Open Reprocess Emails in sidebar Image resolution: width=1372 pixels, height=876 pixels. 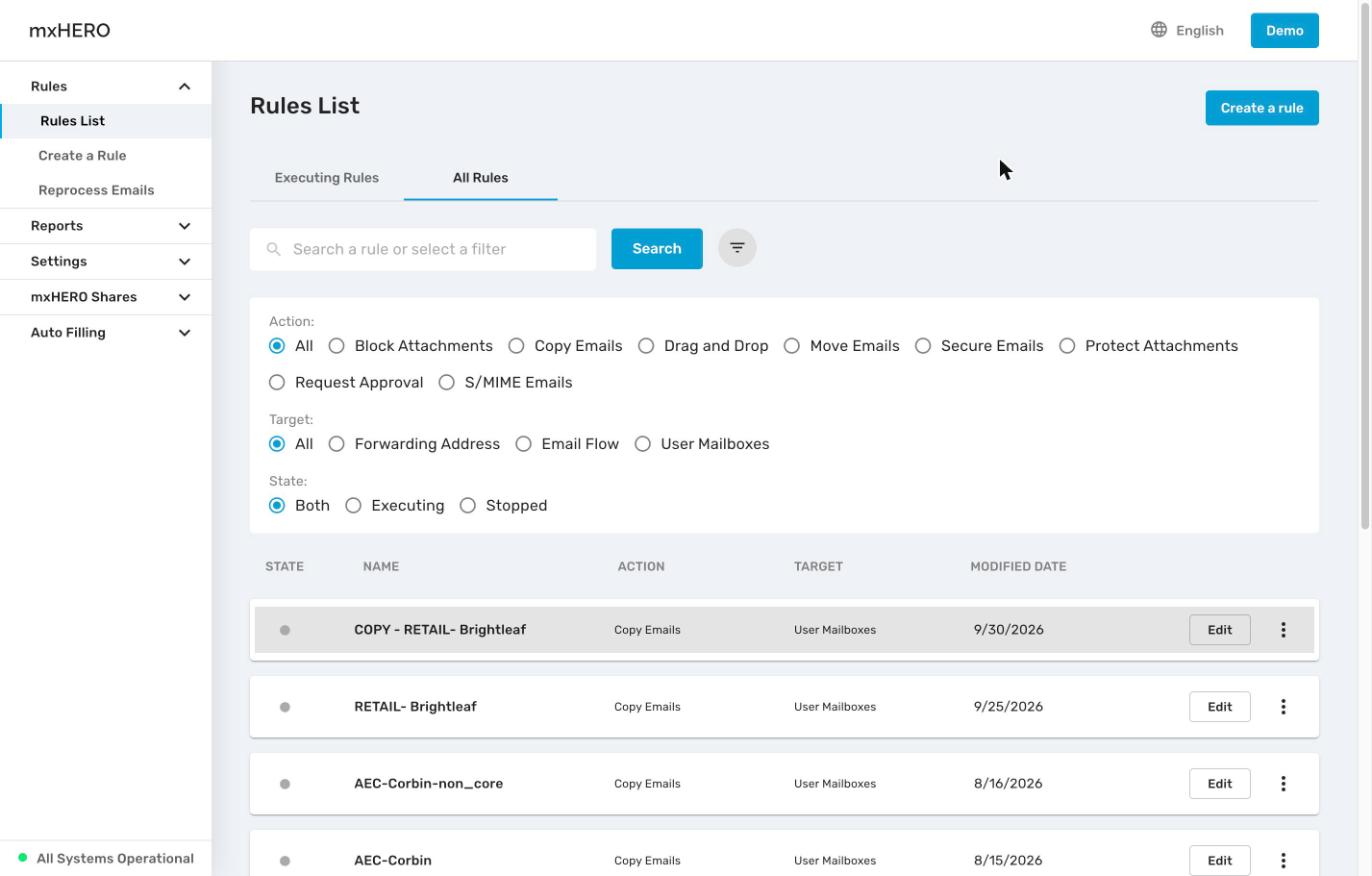(x=96, y=190)
